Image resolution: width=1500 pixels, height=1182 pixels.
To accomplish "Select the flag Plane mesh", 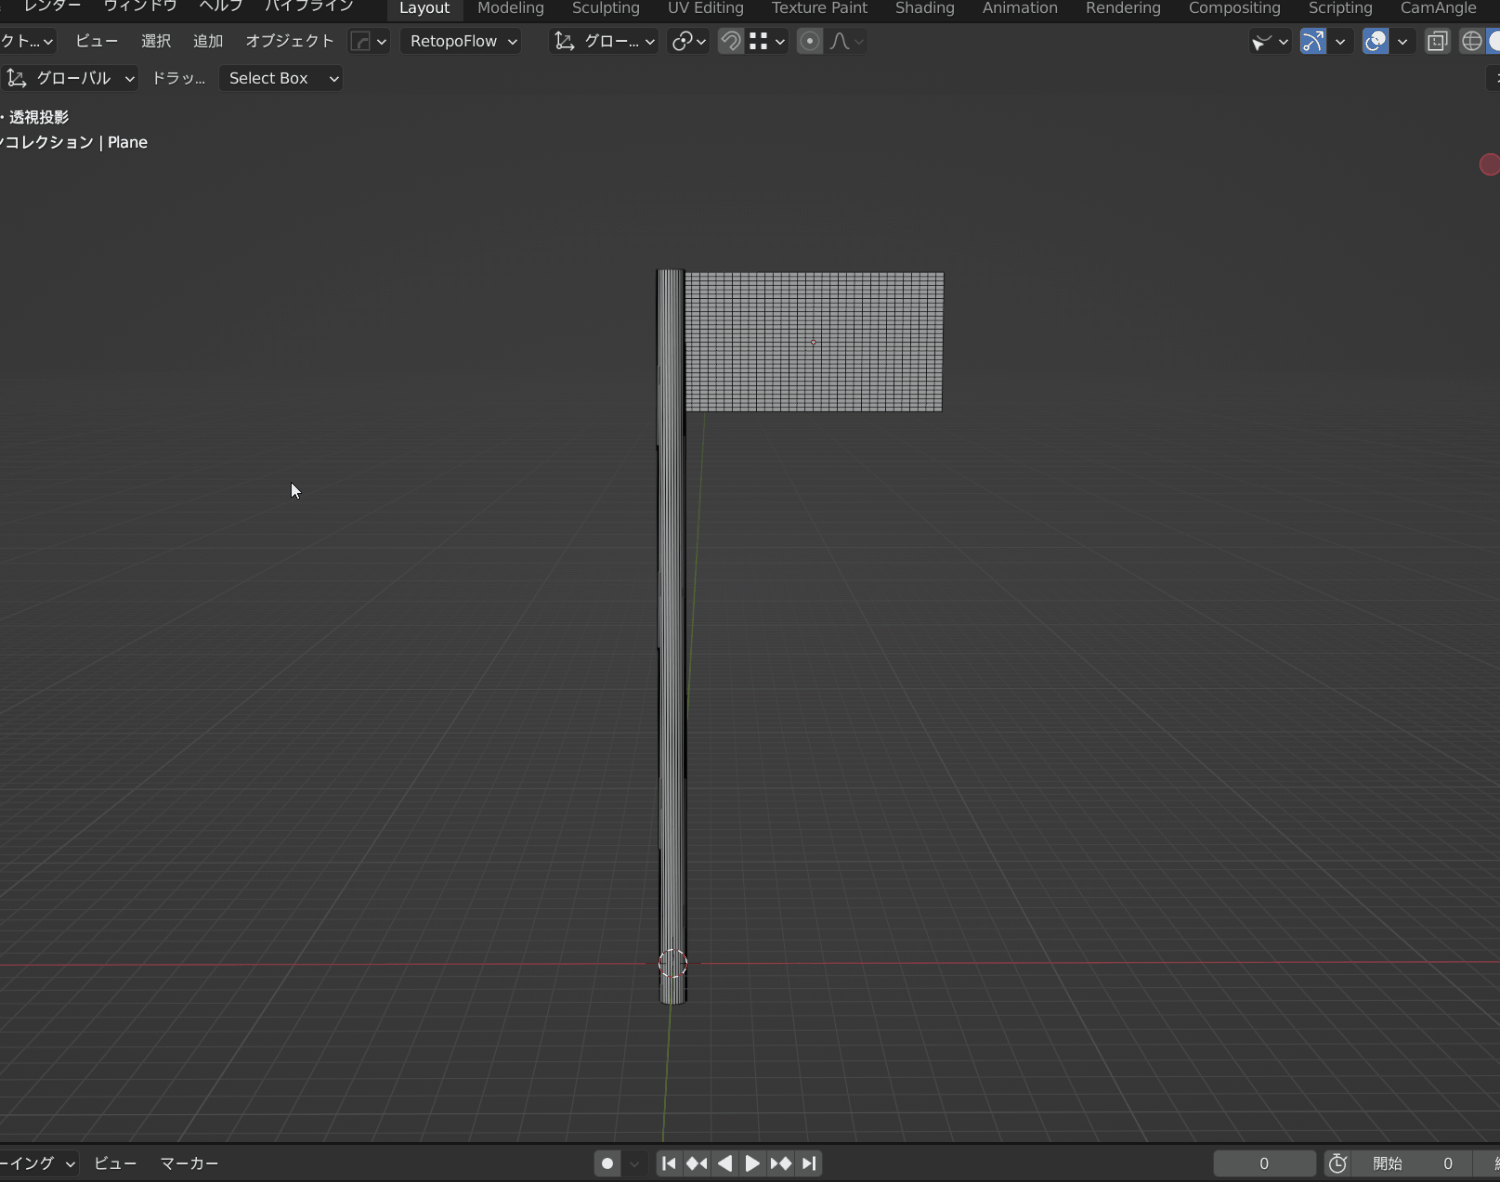I will coord(814,342).
